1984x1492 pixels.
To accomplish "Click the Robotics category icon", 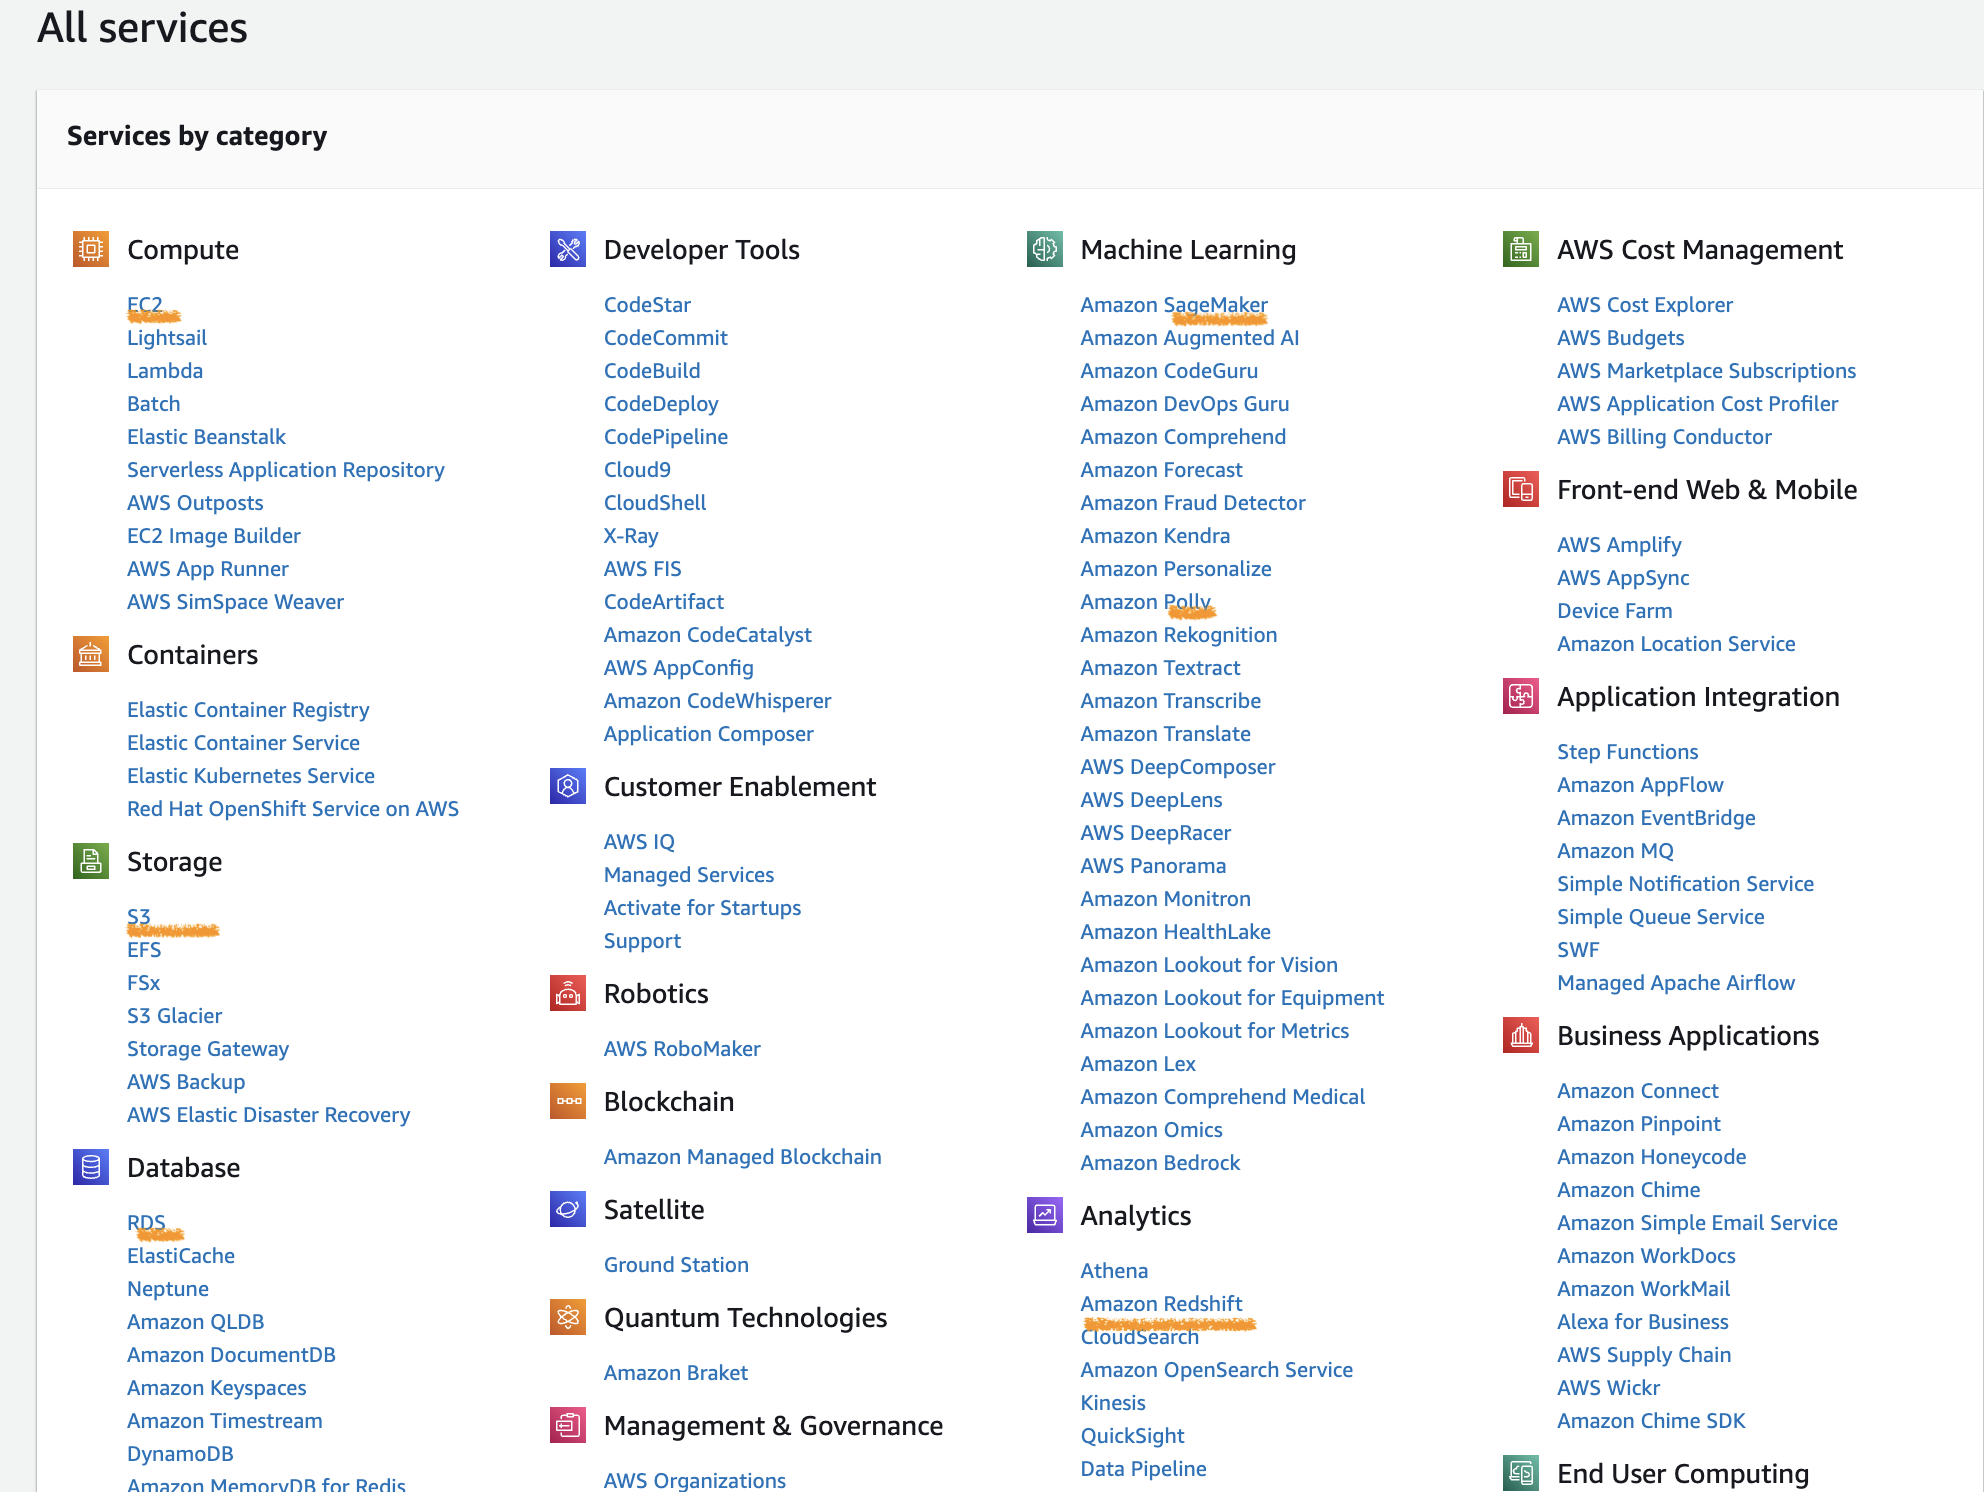I will point(567,993).
